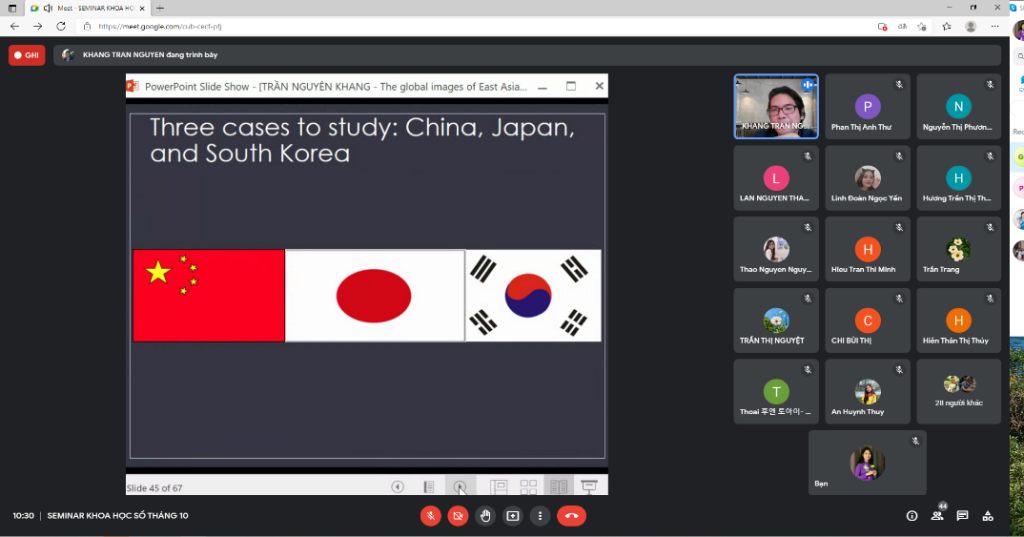The image size is (1024, 537).
Task: Switch to Normal view in PowerPoint status bar
Action: click(x=498, y=487)
